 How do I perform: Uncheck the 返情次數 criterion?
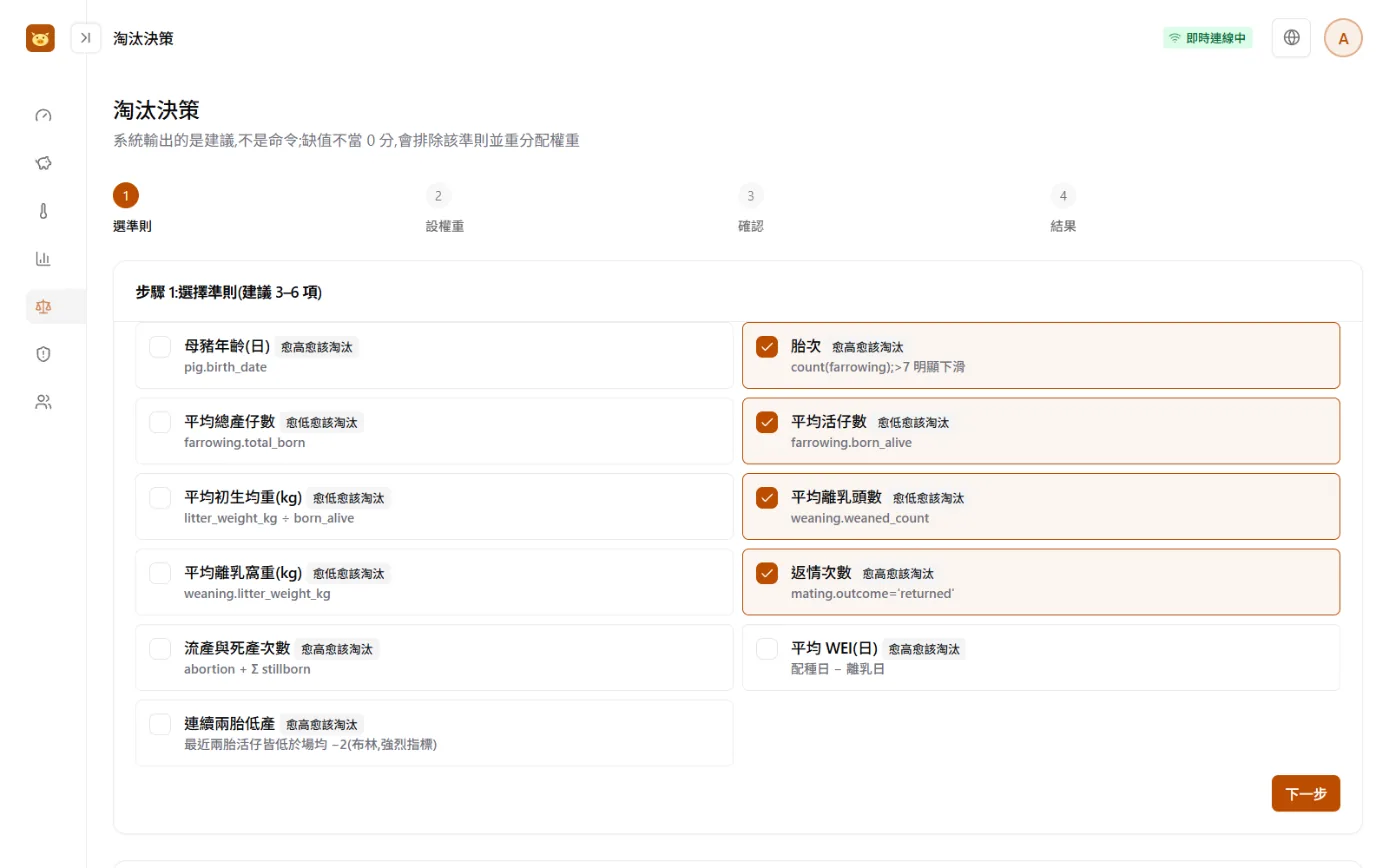click(767, 573)
